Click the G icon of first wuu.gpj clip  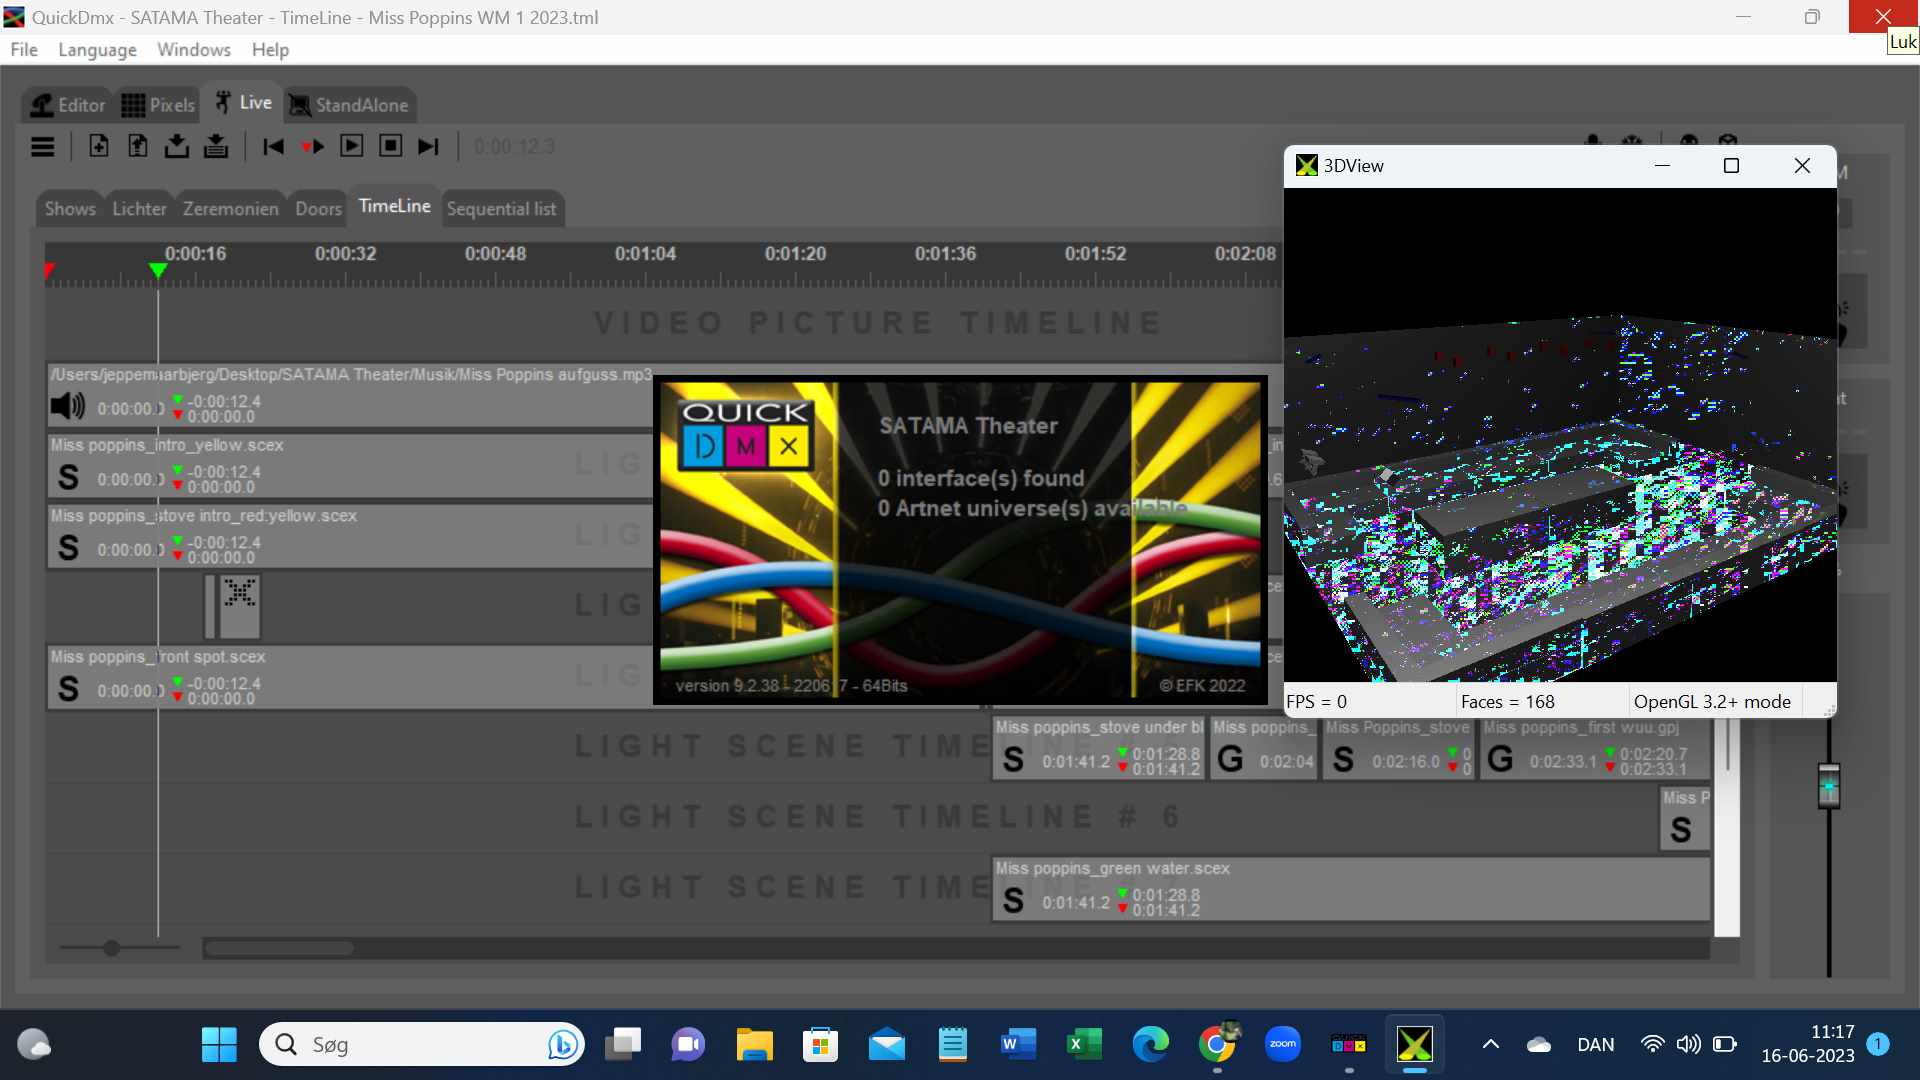1500,759
